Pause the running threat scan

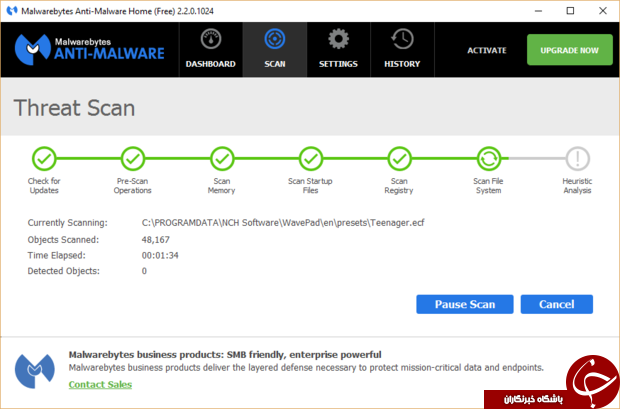click(465, 304)
